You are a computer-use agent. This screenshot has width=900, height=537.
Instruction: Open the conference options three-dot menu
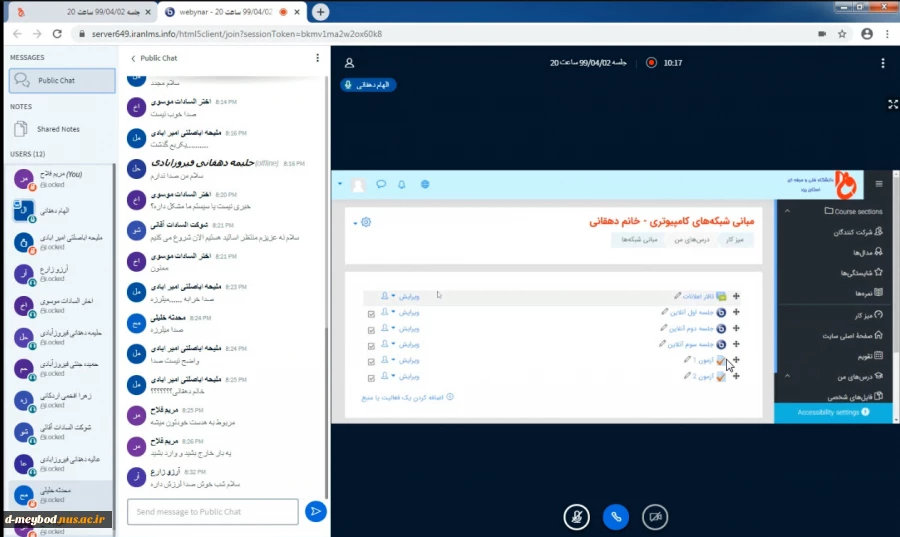[x=883, y=63]
